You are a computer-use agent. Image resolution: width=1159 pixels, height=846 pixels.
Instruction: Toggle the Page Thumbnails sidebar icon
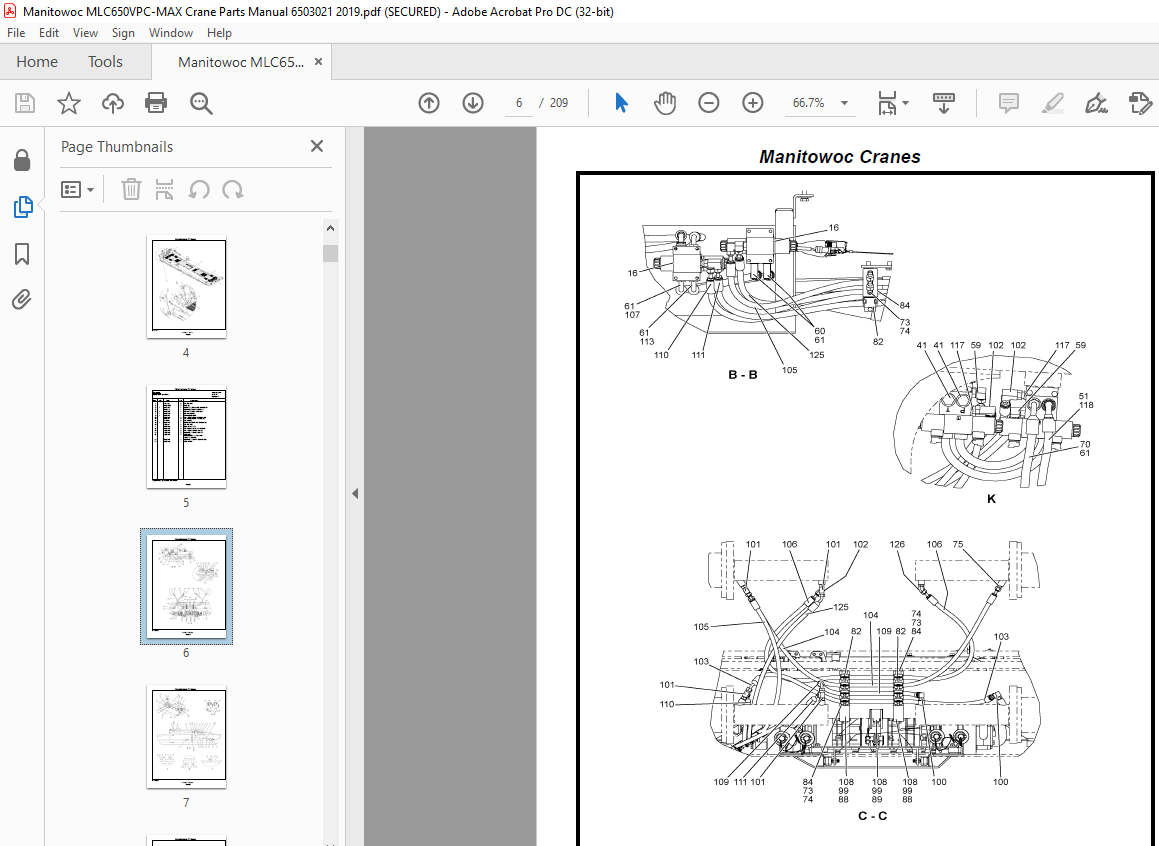click(22, 207)
